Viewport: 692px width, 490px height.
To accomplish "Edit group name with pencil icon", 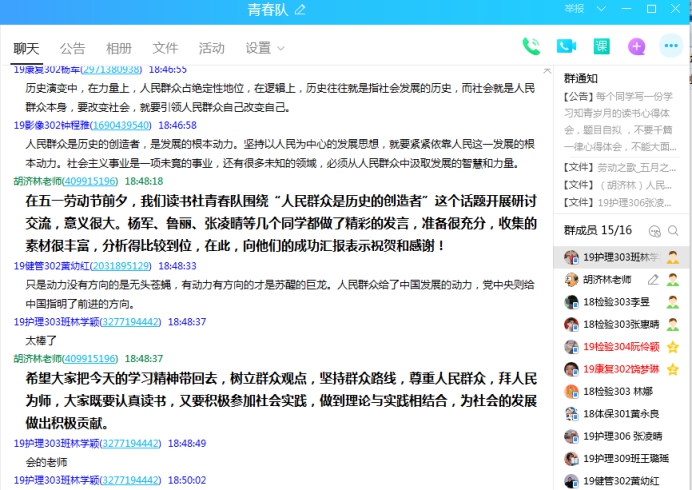I will point(300,10).
